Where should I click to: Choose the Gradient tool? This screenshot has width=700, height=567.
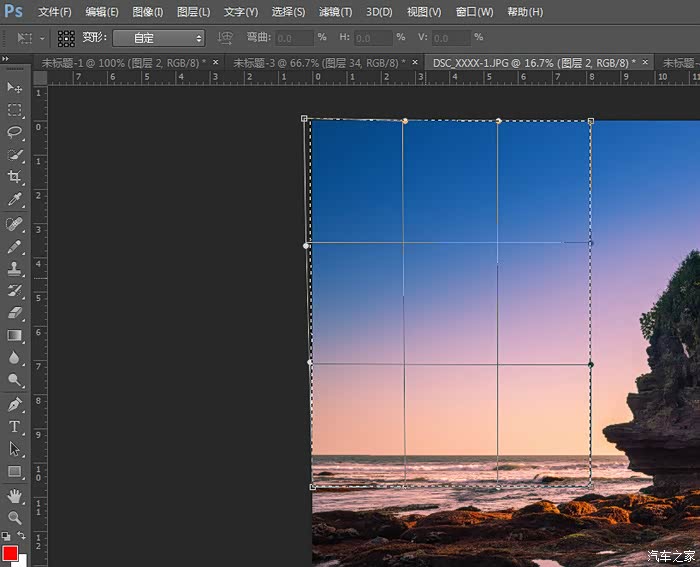click(15, 336)
